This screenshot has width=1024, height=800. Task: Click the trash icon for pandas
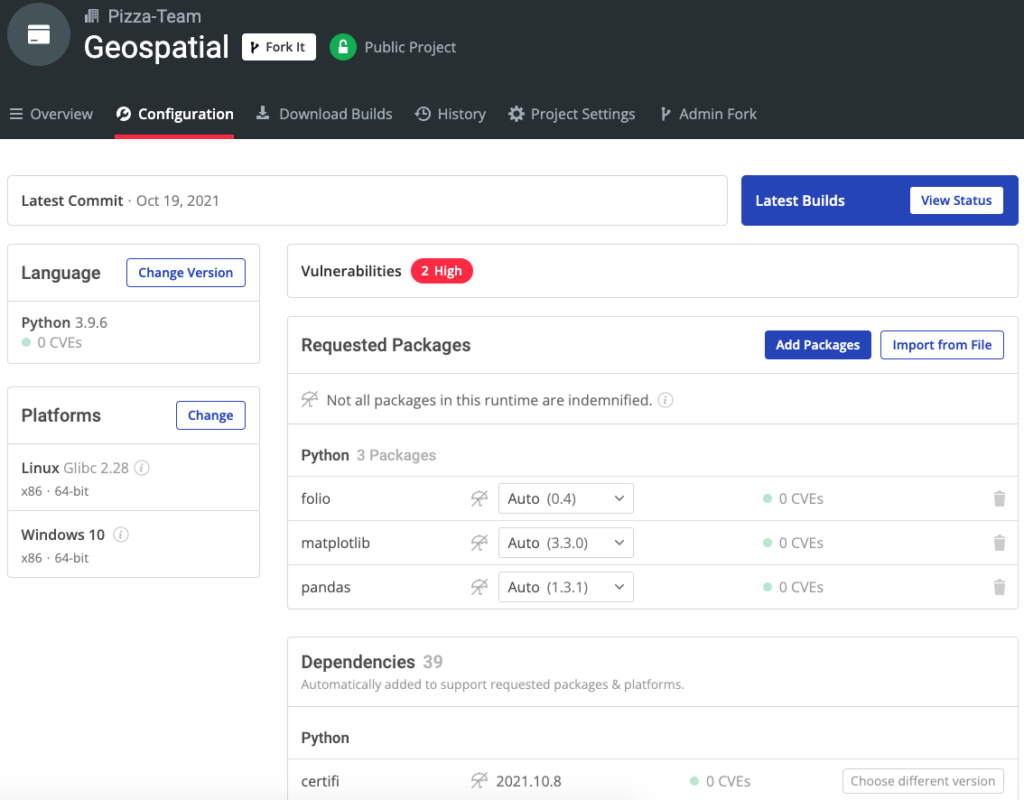coord(998,587)
